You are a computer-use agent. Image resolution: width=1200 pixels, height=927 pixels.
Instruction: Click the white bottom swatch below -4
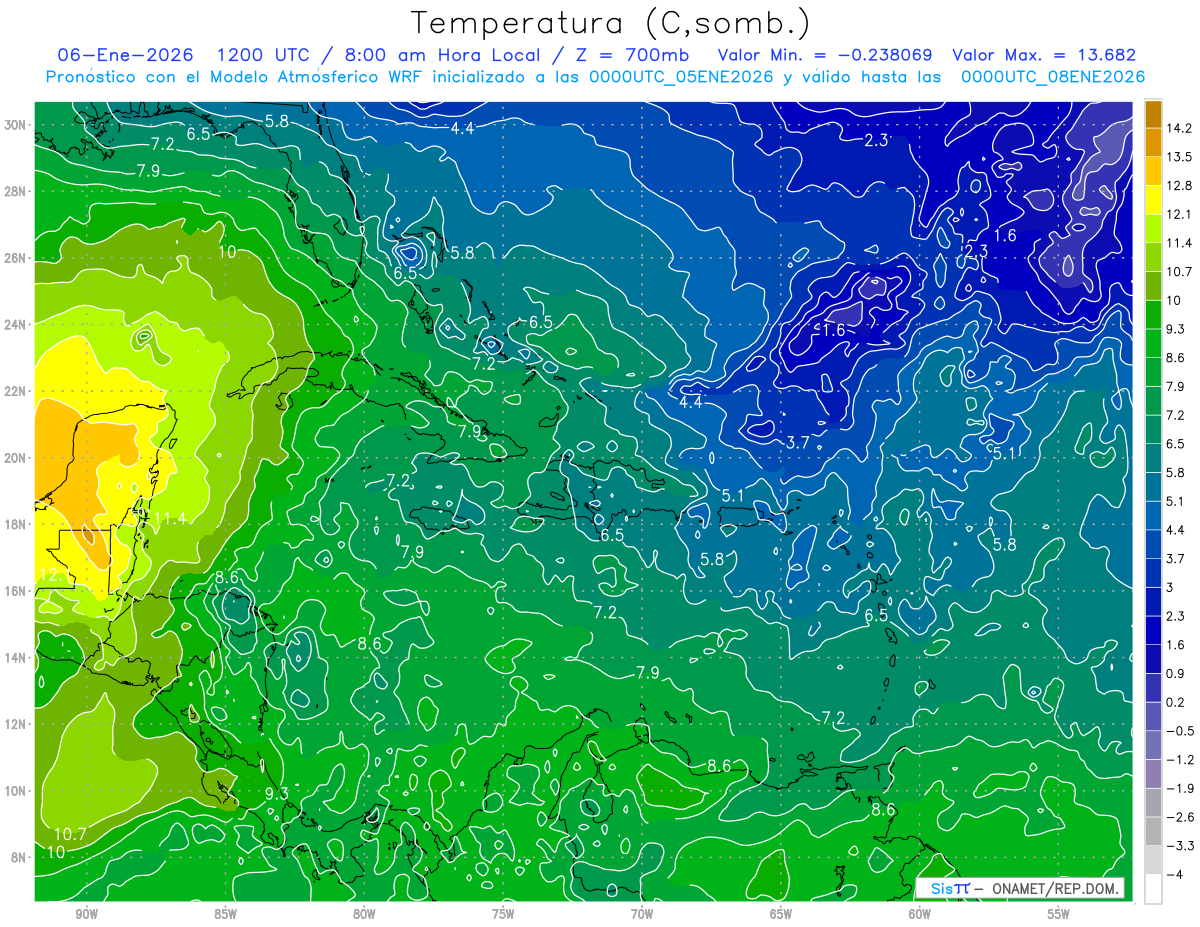coord(1153,888)
